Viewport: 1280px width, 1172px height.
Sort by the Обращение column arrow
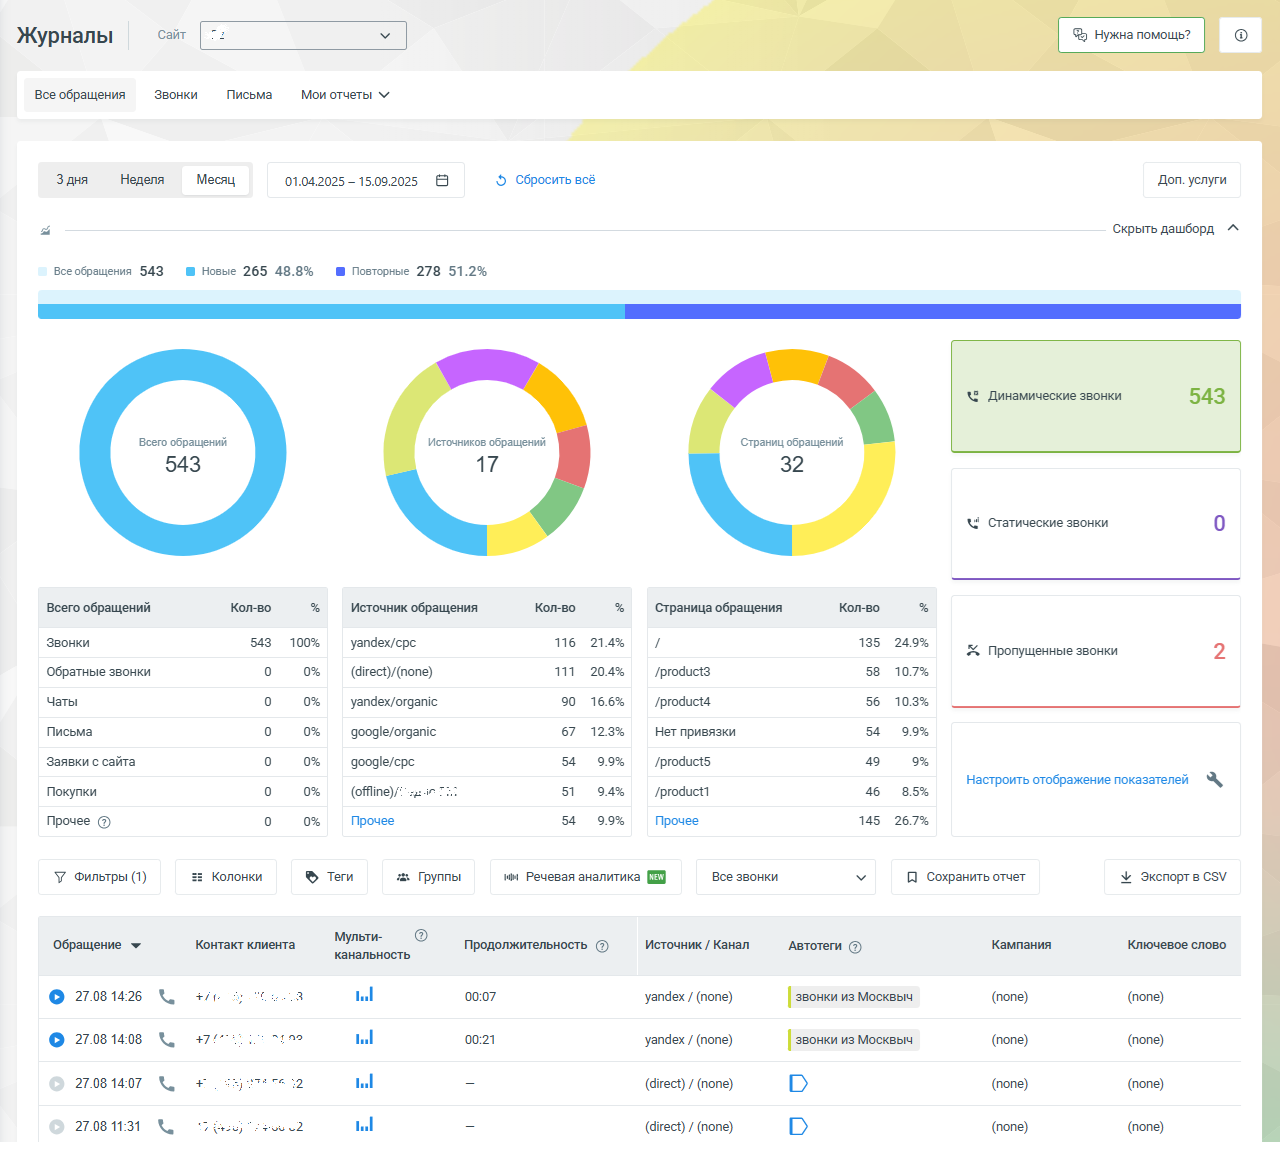click(x=136, y=946)
